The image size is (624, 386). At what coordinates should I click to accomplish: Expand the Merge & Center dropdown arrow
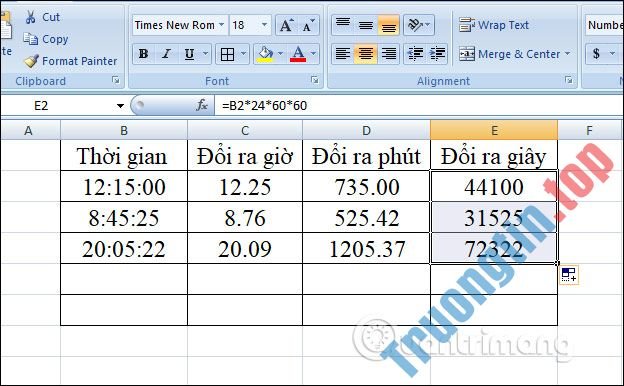tap(567, 54)
